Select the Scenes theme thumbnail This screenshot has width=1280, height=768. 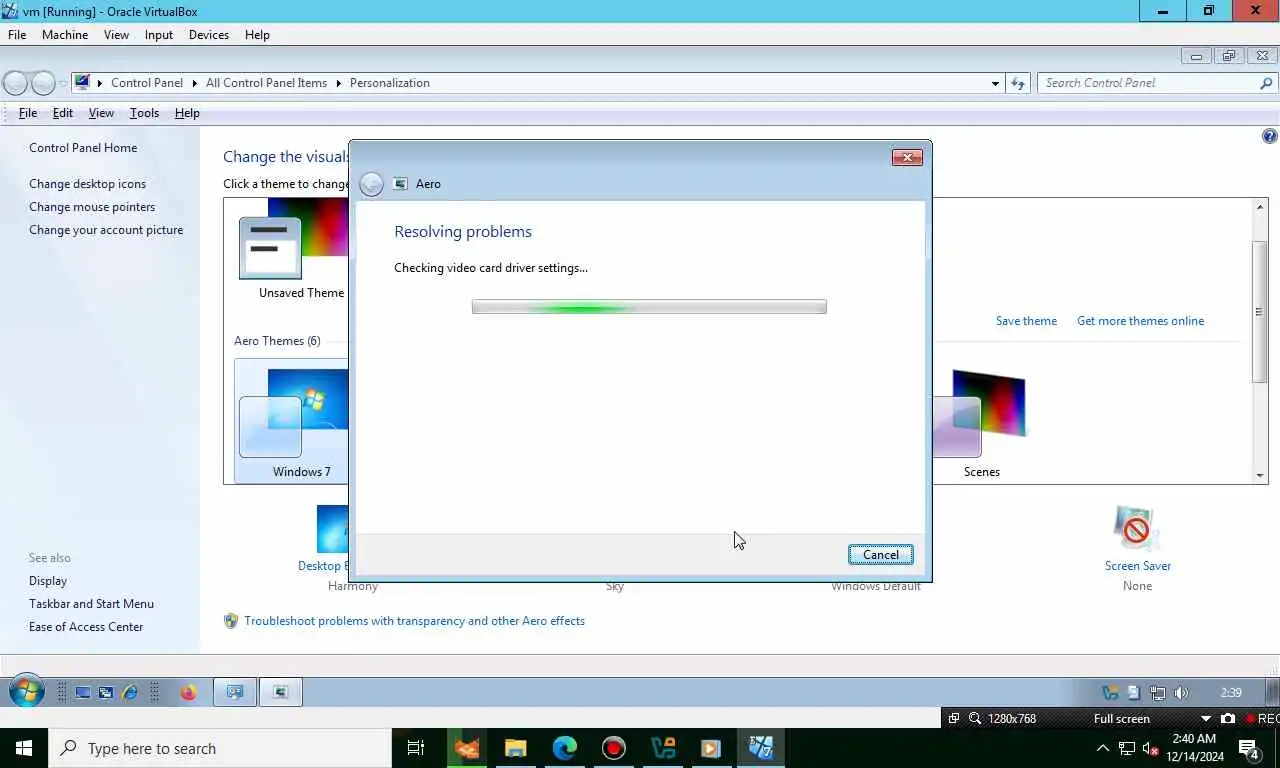click(x=980, y=414)
